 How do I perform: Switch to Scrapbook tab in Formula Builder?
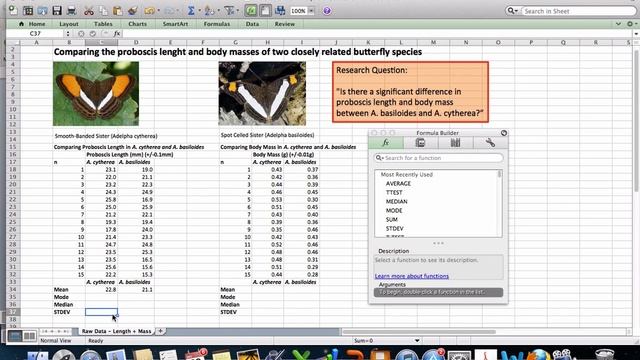click(420, 142)
